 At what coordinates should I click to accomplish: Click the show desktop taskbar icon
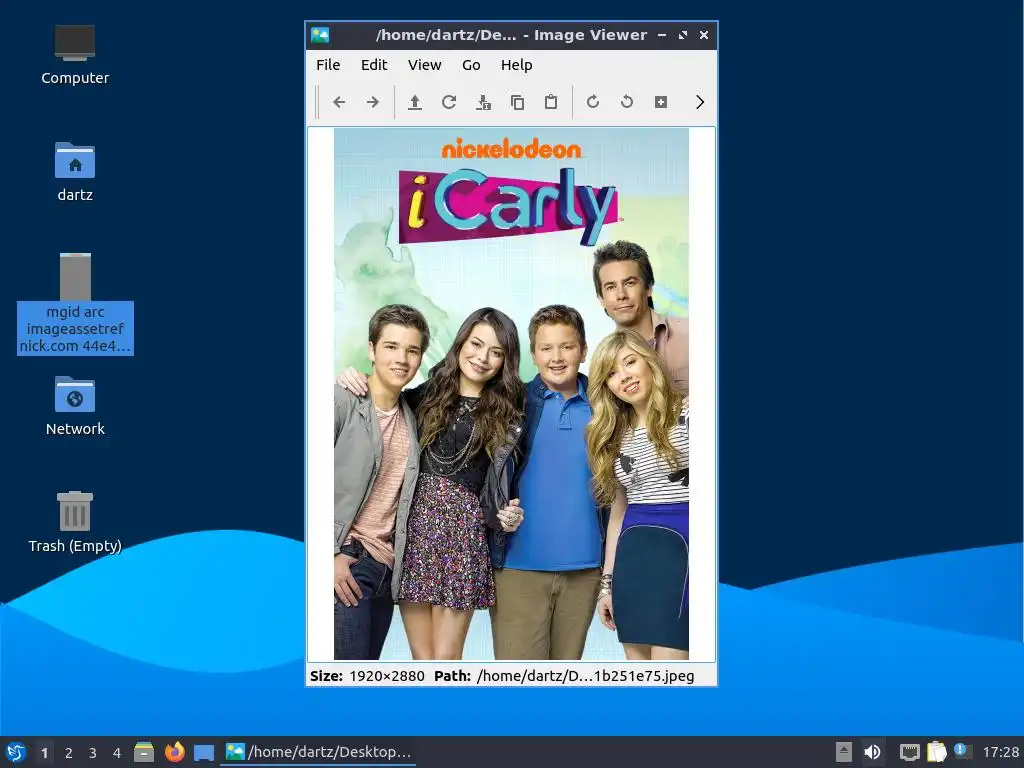204,753
